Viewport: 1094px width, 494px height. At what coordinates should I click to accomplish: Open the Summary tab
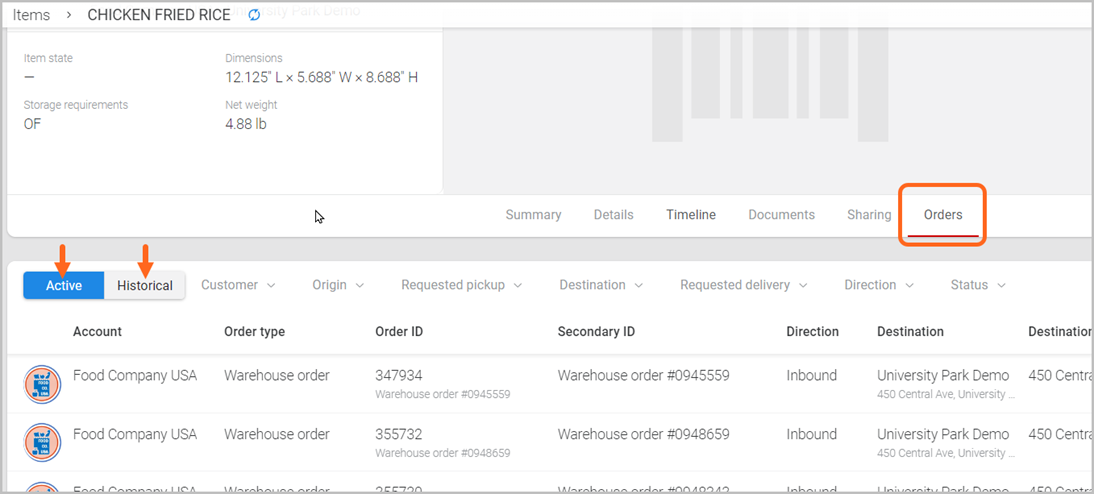(x=533, y=215)
